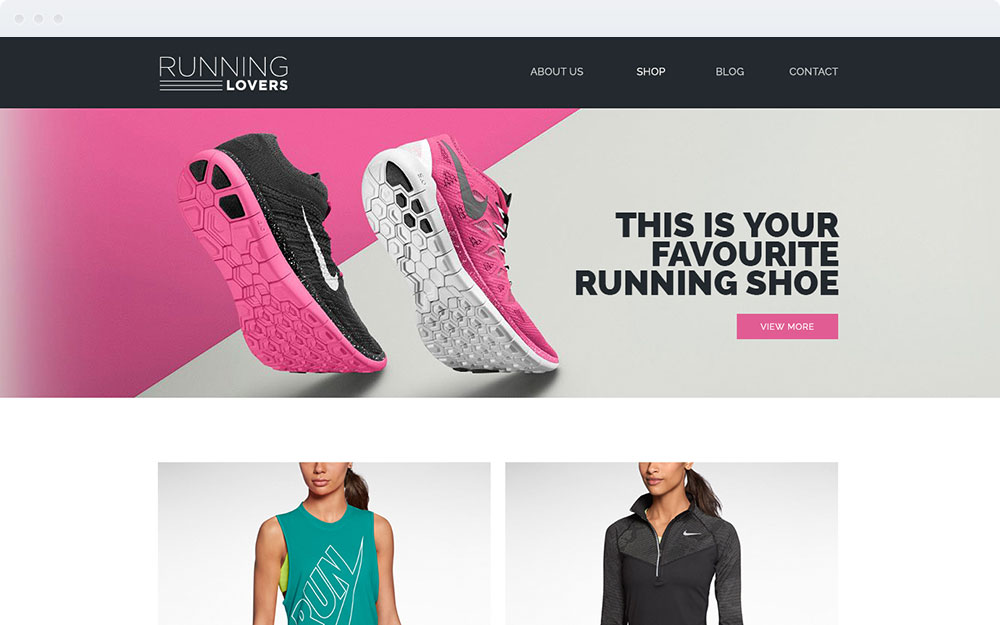
Task: Open the Blog link in navigation
Action: click(730, 71)
